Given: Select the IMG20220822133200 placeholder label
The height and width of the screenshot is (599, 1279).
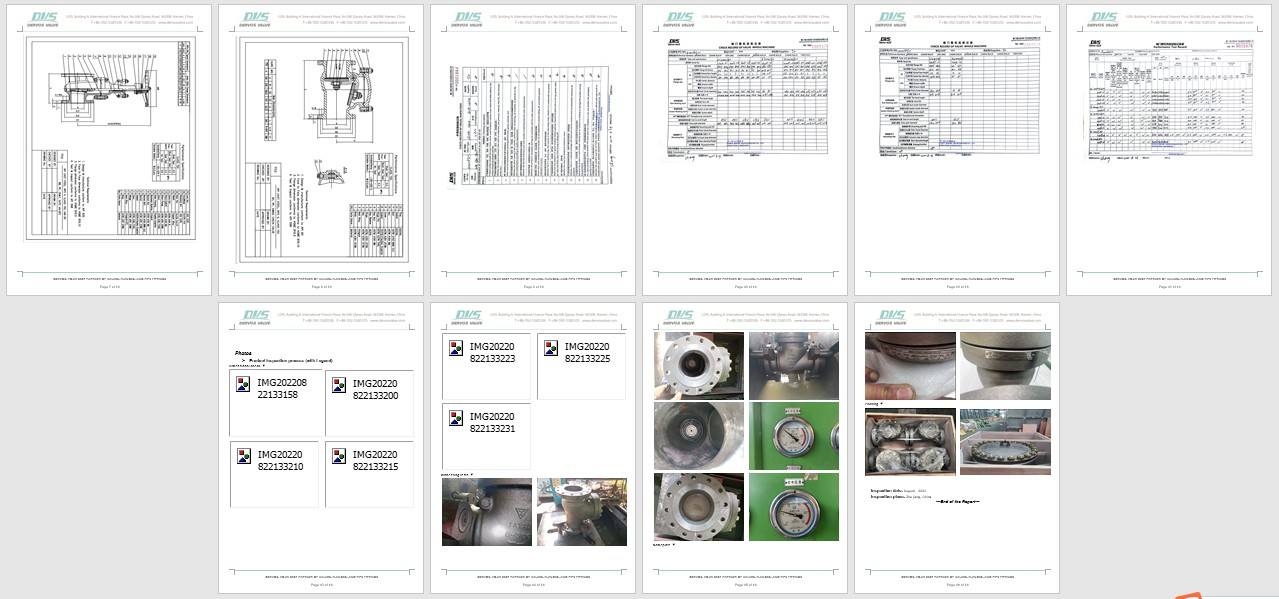Looking at the screenshot, I should tap(375, 389).
